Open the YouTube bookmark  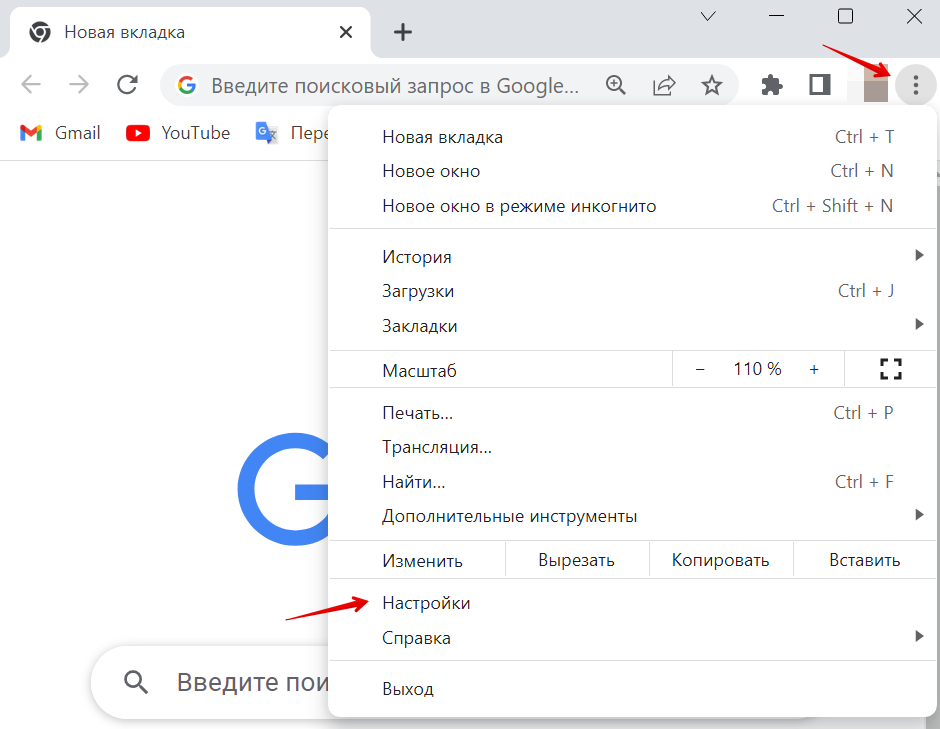click(178, 133)
